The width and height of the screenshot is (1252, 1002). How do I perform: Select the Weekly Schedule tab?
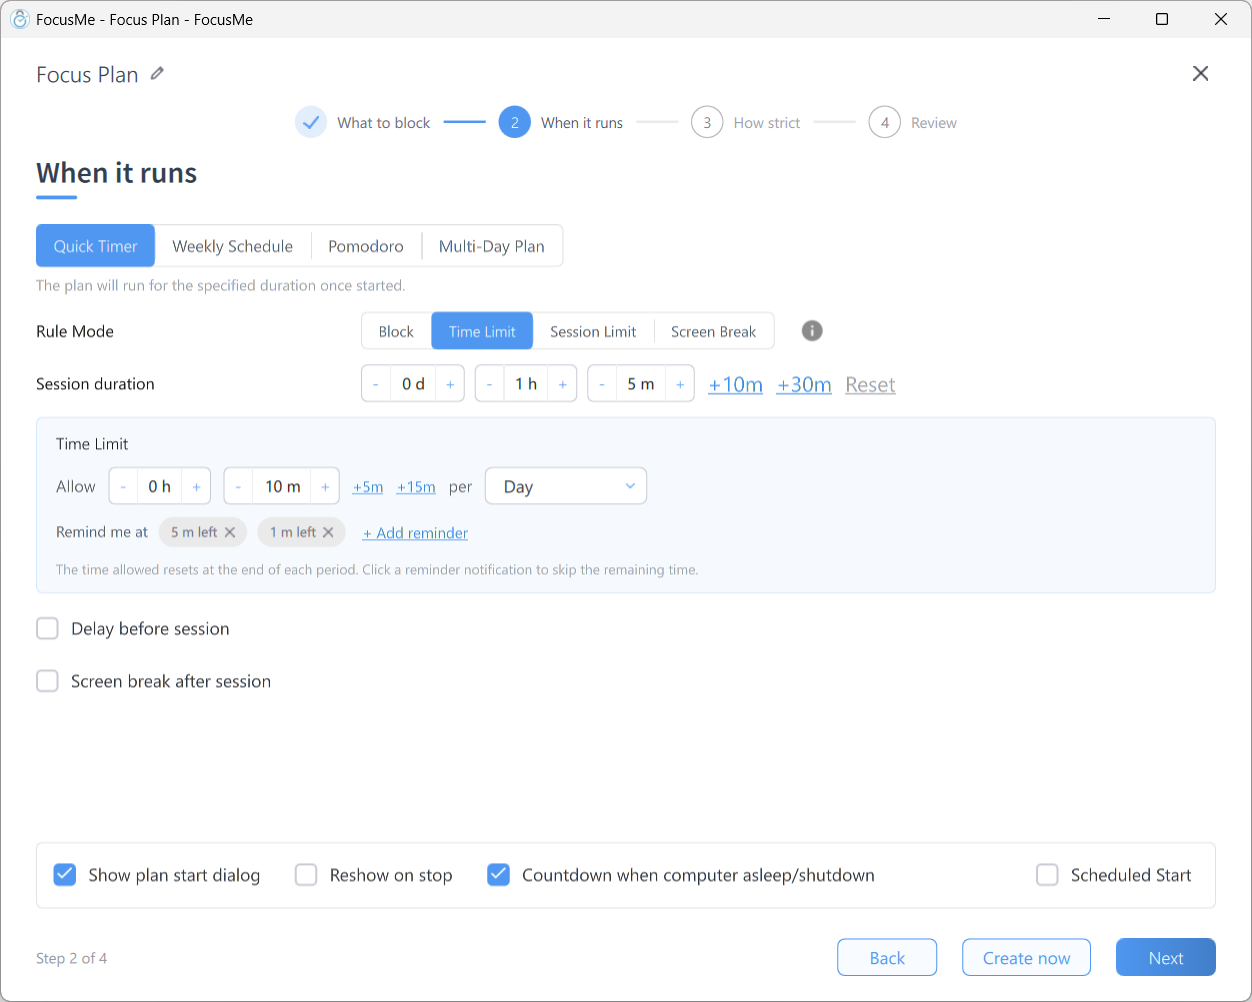point(232,246)
